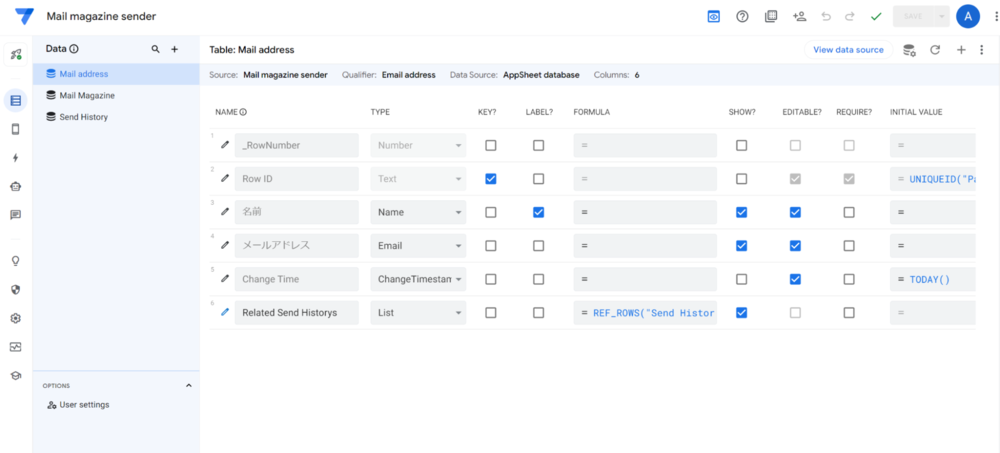Toggle LABEL checkbox for 名前 column

[538, 212]
